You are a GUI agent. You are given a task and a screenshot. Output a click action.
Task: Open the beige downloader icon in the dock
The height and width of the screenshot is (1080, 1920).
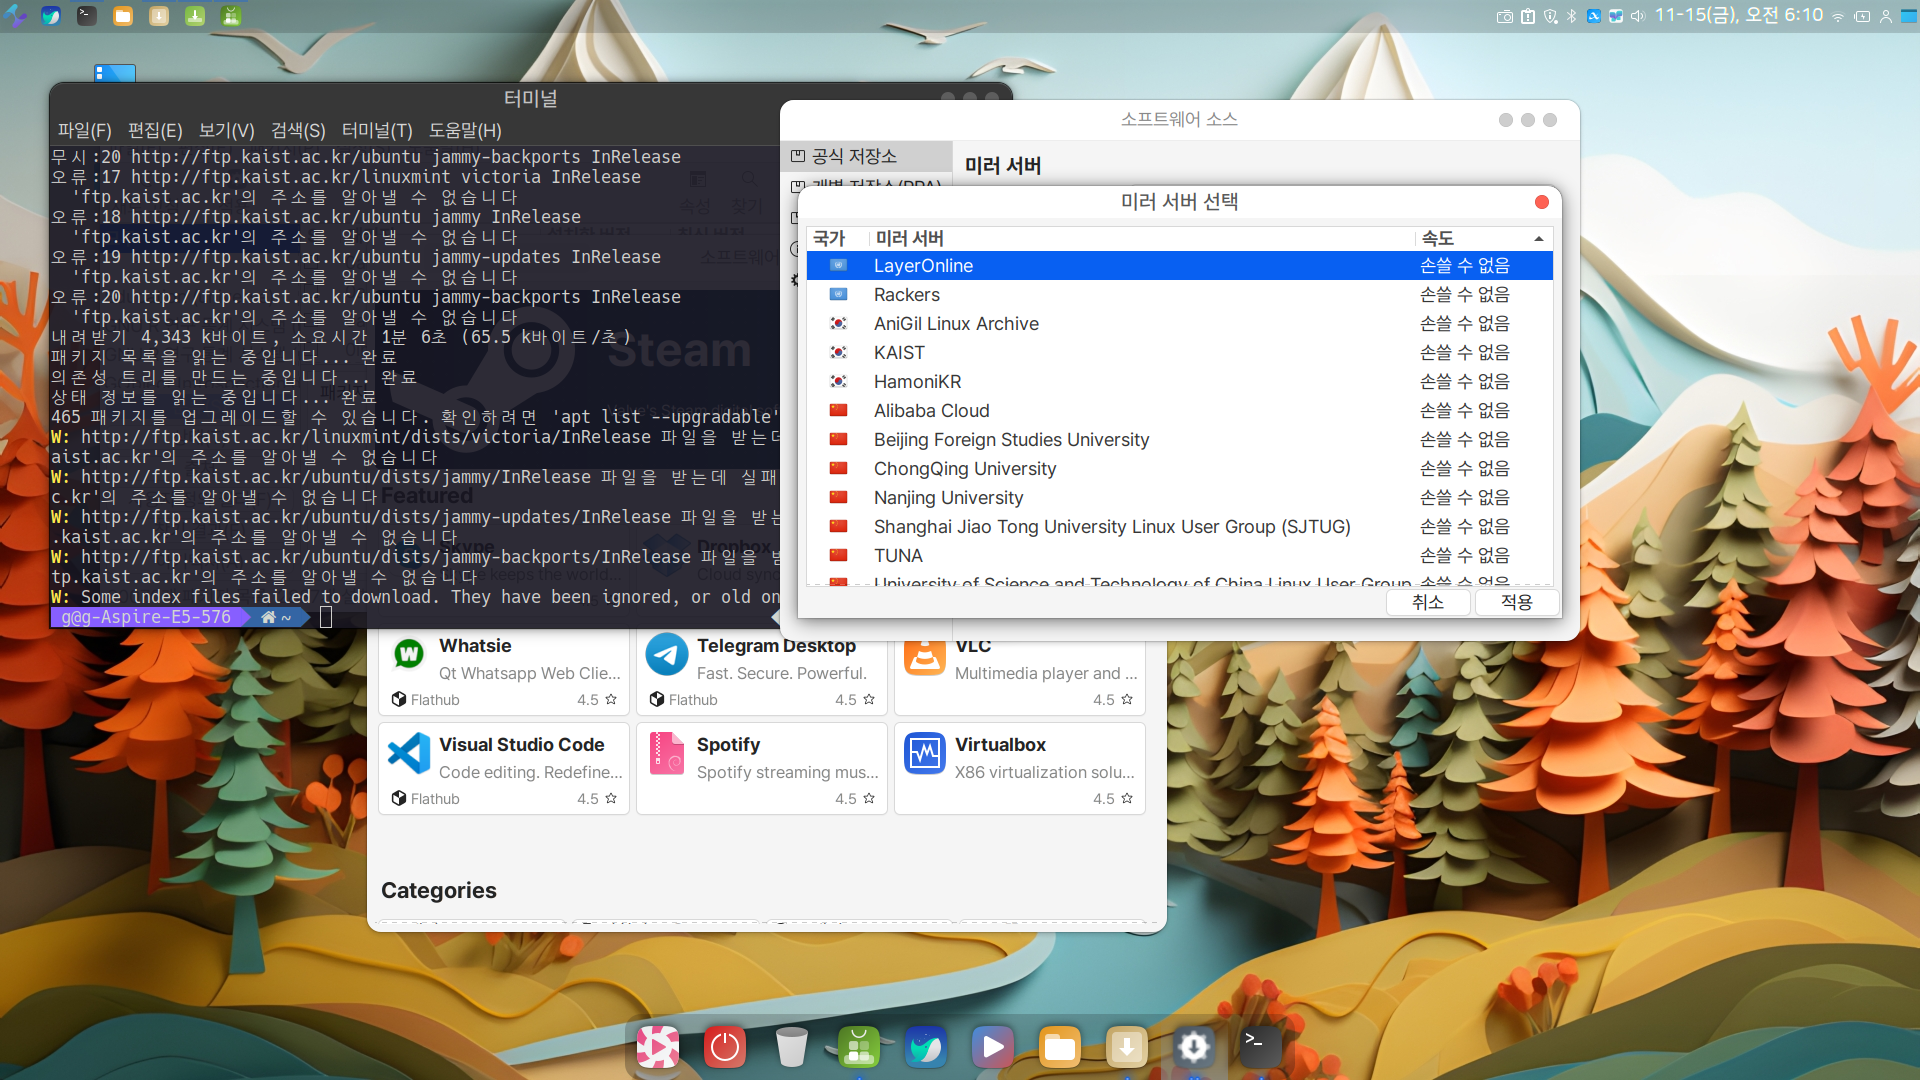pyautogui.click(x=1127, y=1047)
